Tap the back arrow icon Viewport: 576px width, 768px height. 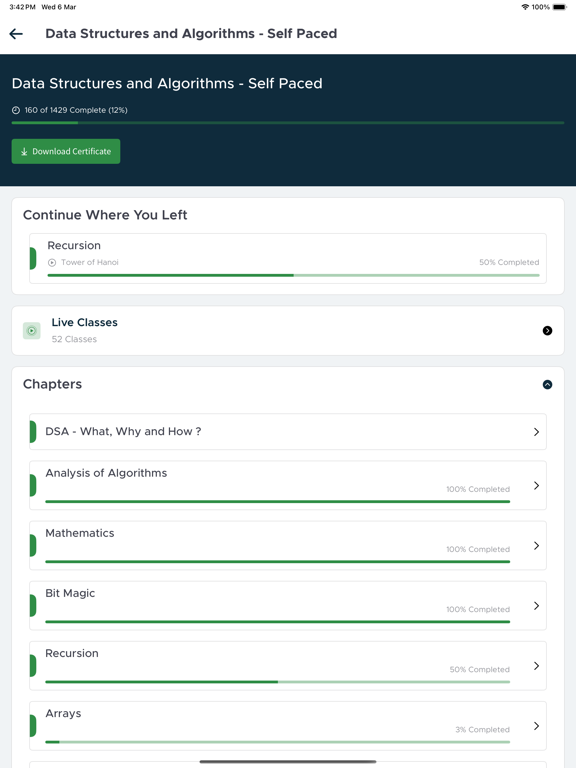tap(16, 34)
